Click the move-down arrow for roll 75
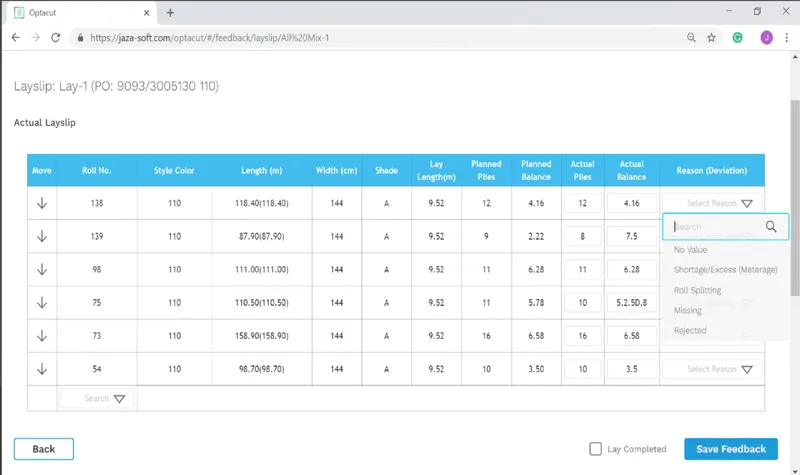 pos(42,303)
